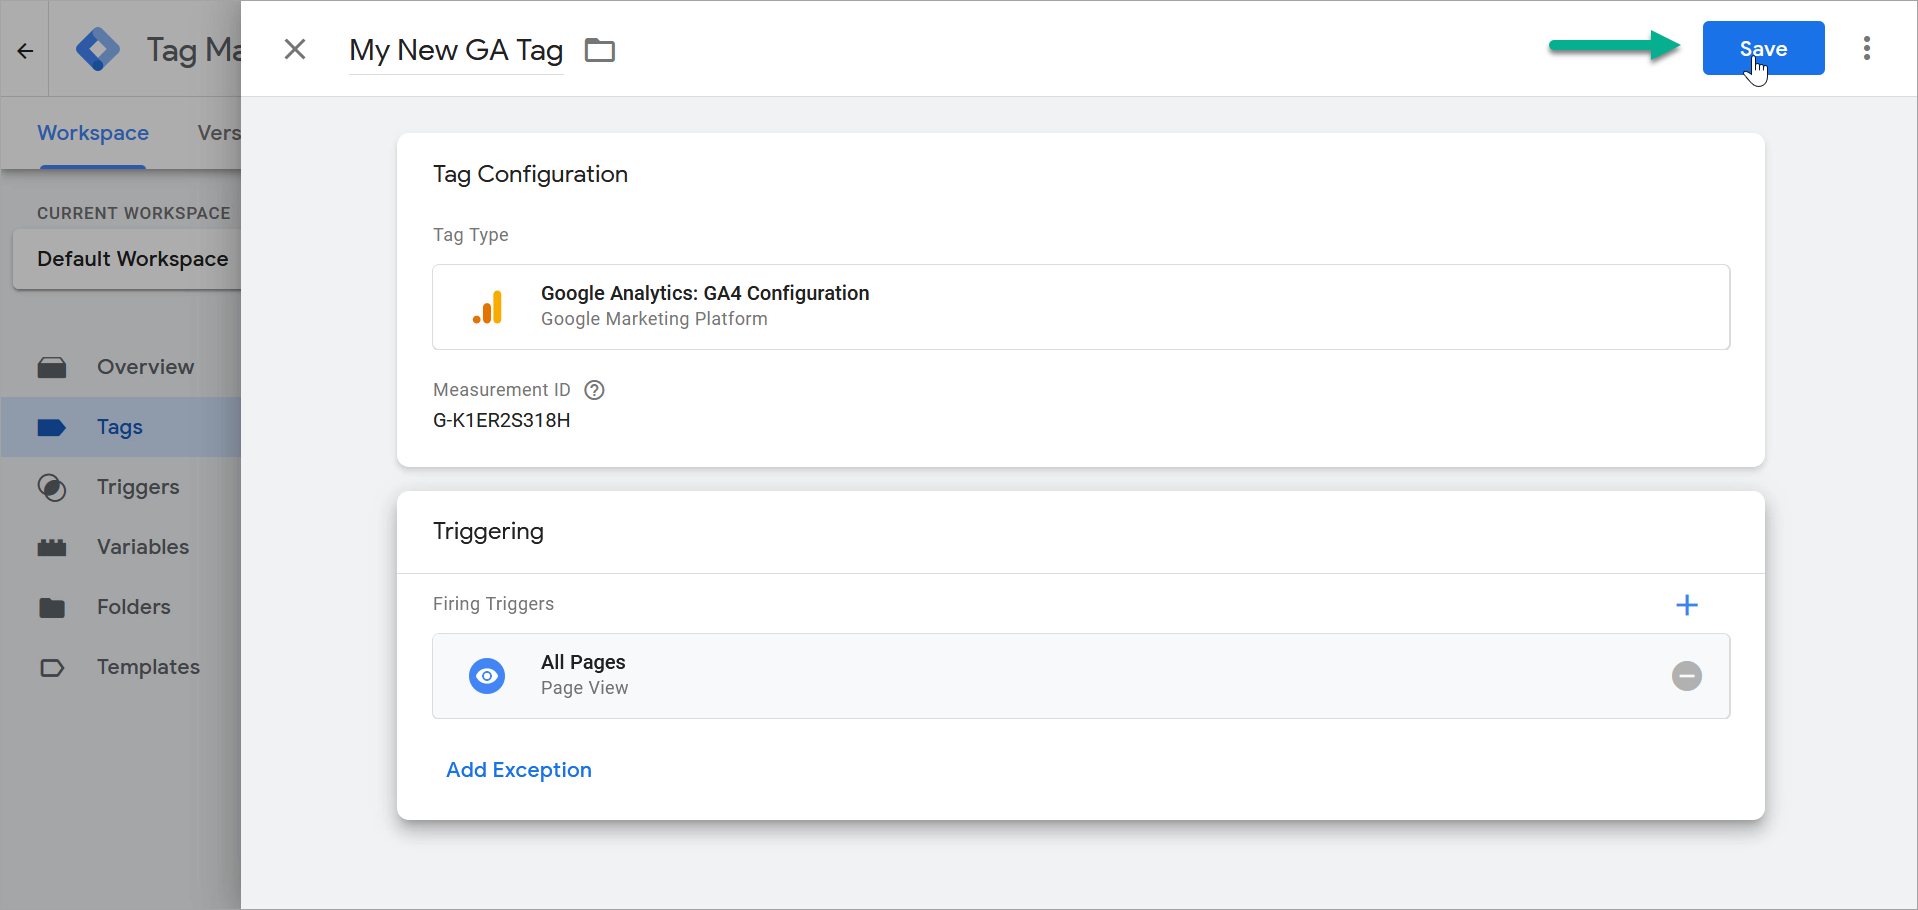Click the CURRENT WORKSPACE label
The height and width of the screenshot is (910, 1918).
pos(134,213)
